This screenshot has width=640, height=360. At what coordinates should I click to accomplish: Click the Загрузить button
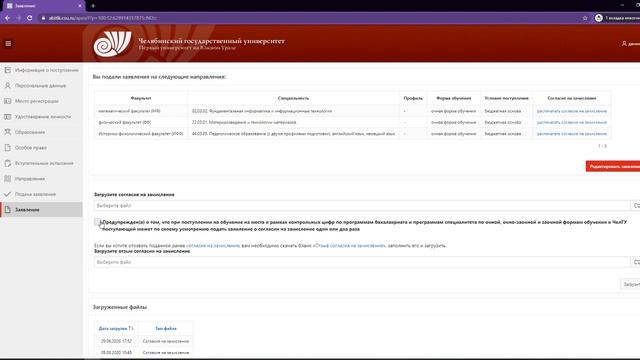point(630,284)
